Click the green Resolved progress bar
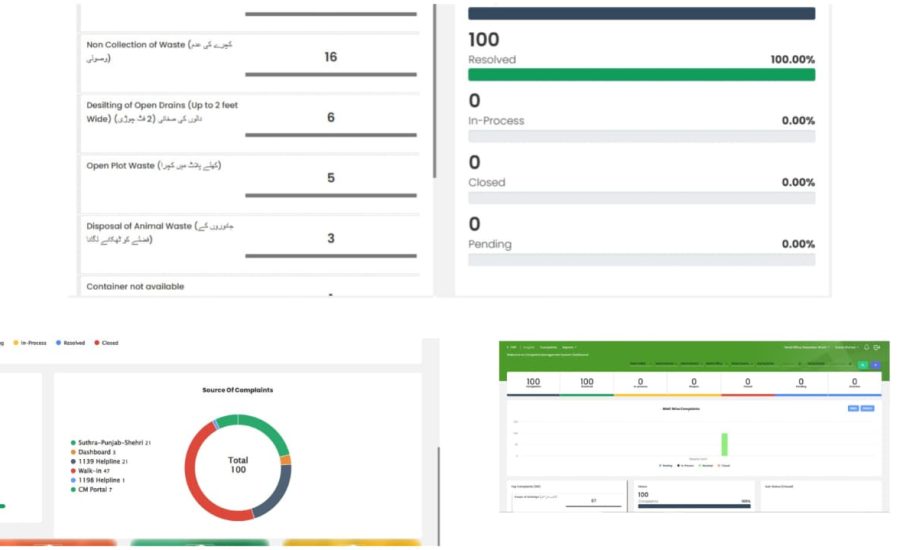Screen dimensions: 900x550 pyautogui.click(x=641, y=75)
